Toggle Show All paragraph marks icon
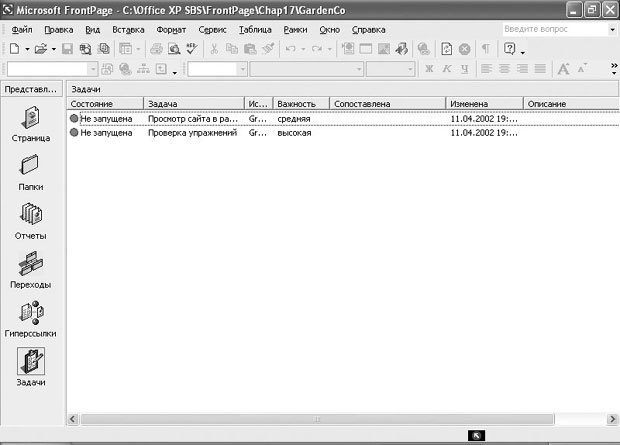Viewport: 620px width, 445px height. (x=486, y=49)
